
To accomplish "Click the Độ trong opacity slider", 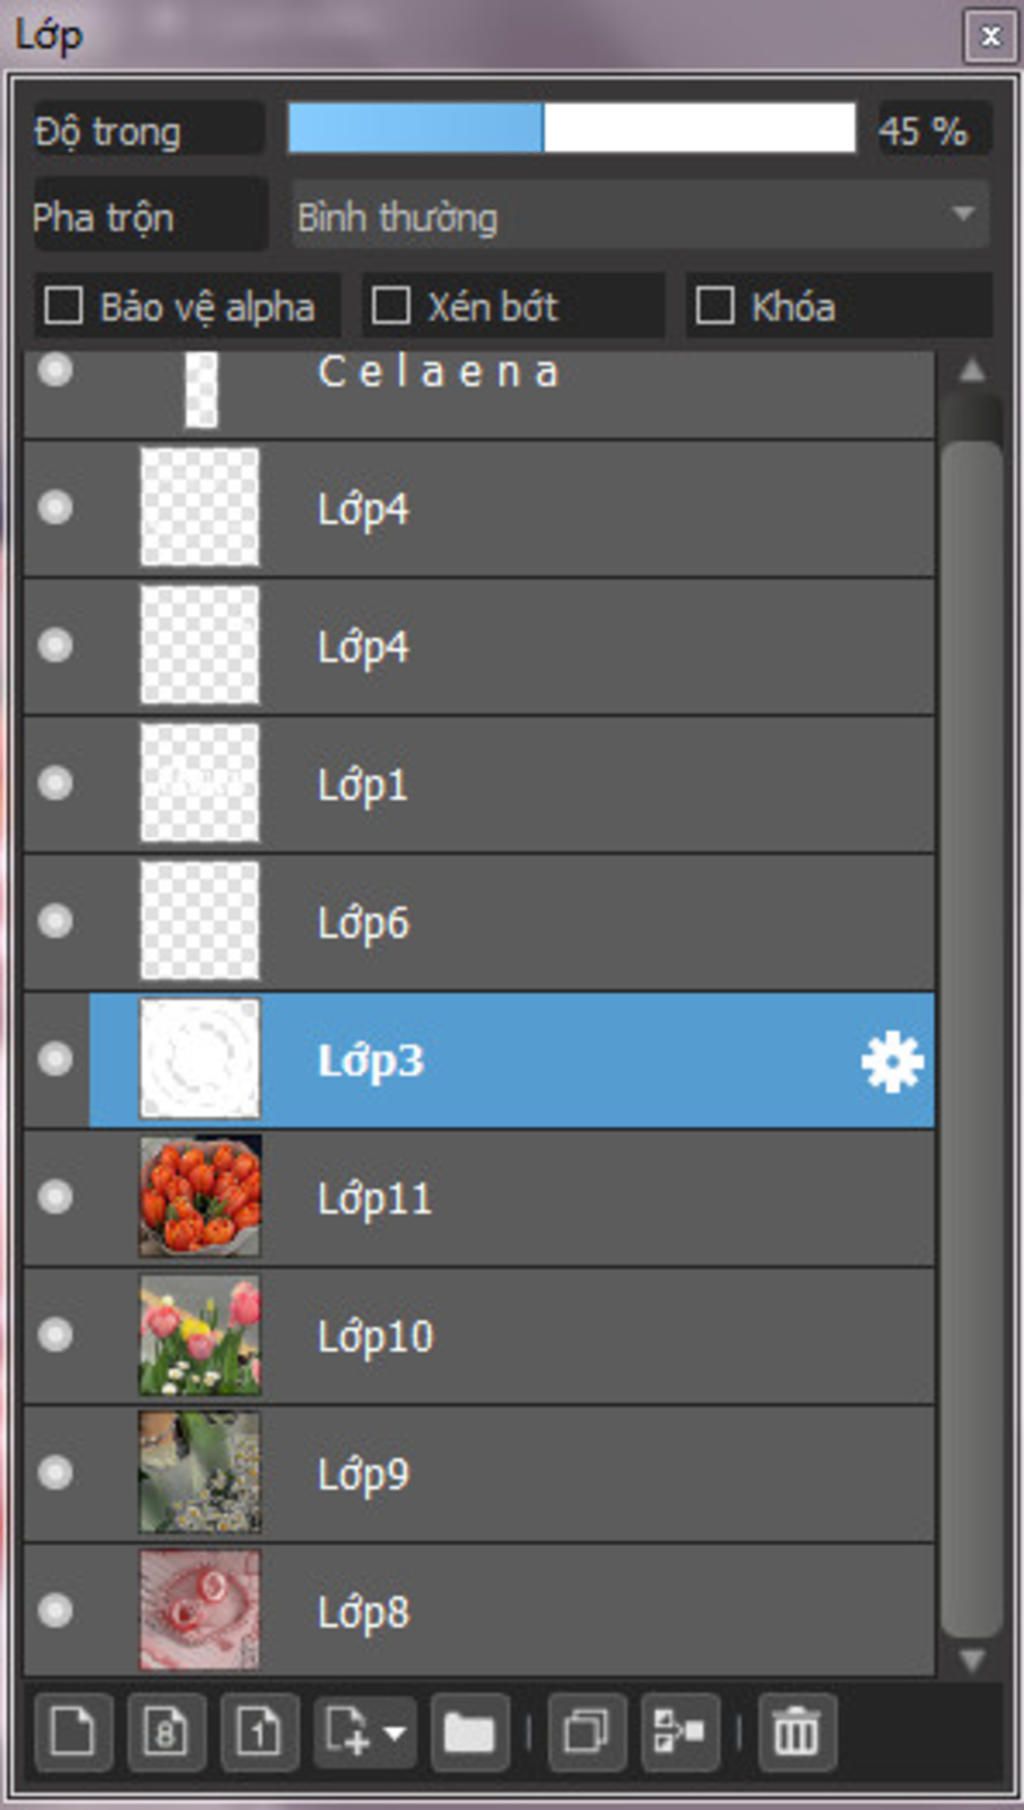I will click(x=572, y=128).
